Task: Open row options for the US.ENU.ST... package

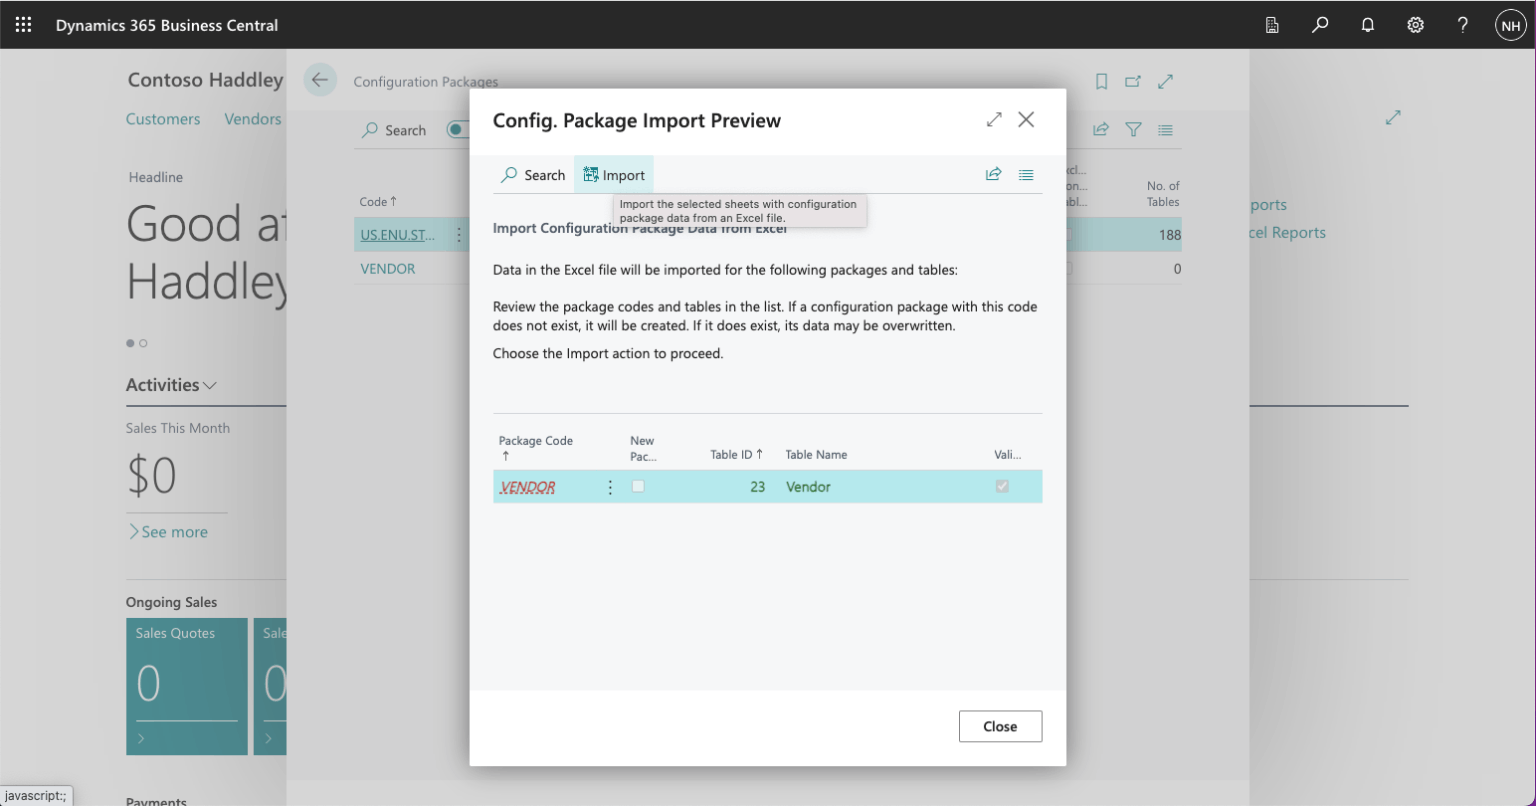Action: pyautogui.click(x=459, y=235)
